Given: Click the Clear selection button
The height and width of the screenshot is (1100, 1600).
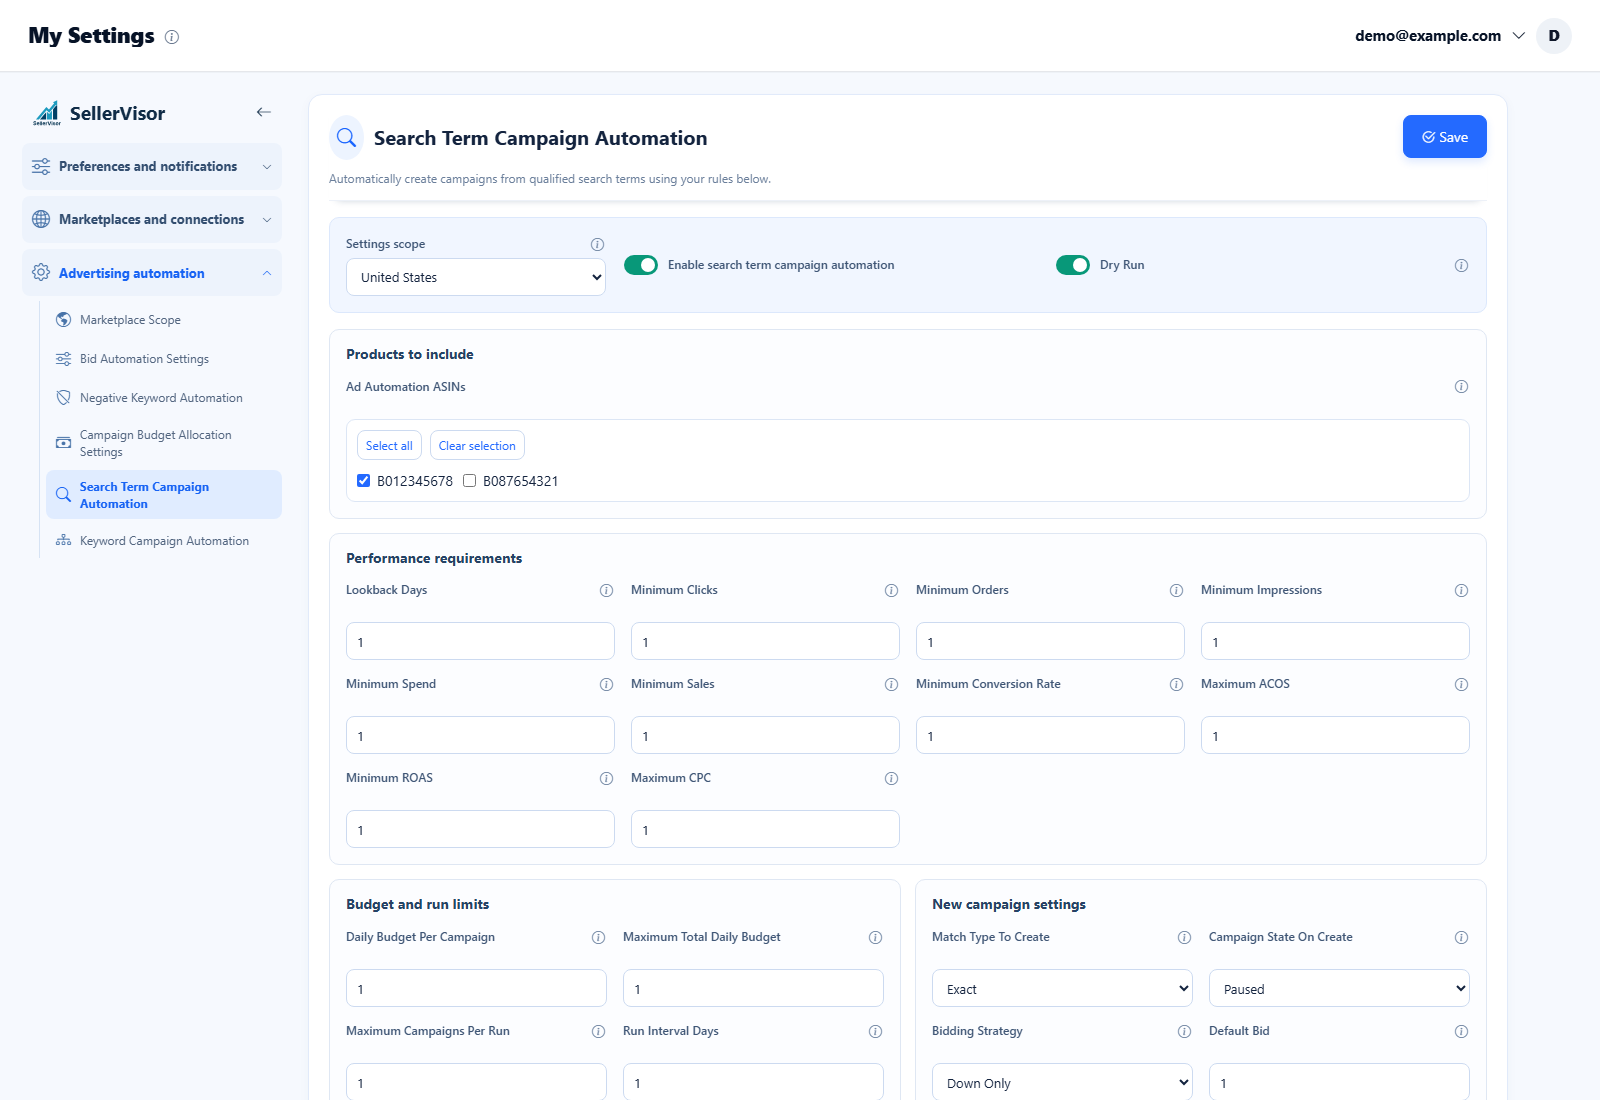Looking at the screenshot, I should coord(477,446).
